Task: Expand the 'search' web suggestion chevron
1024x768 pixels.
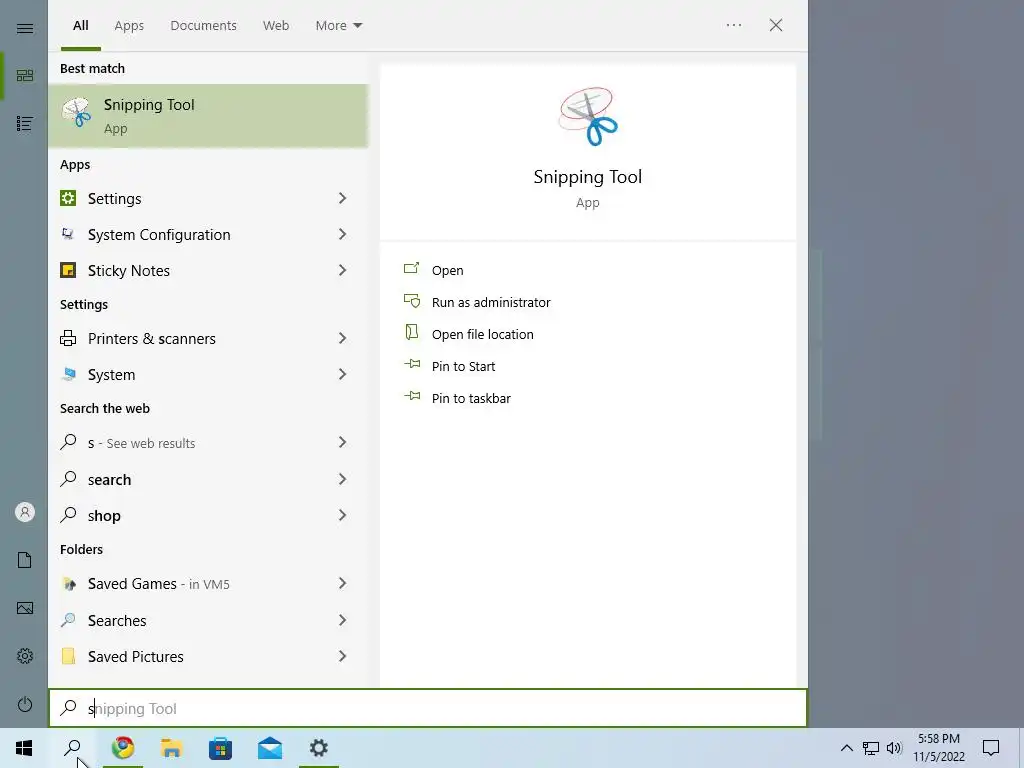Action: [x=342, y=479]
